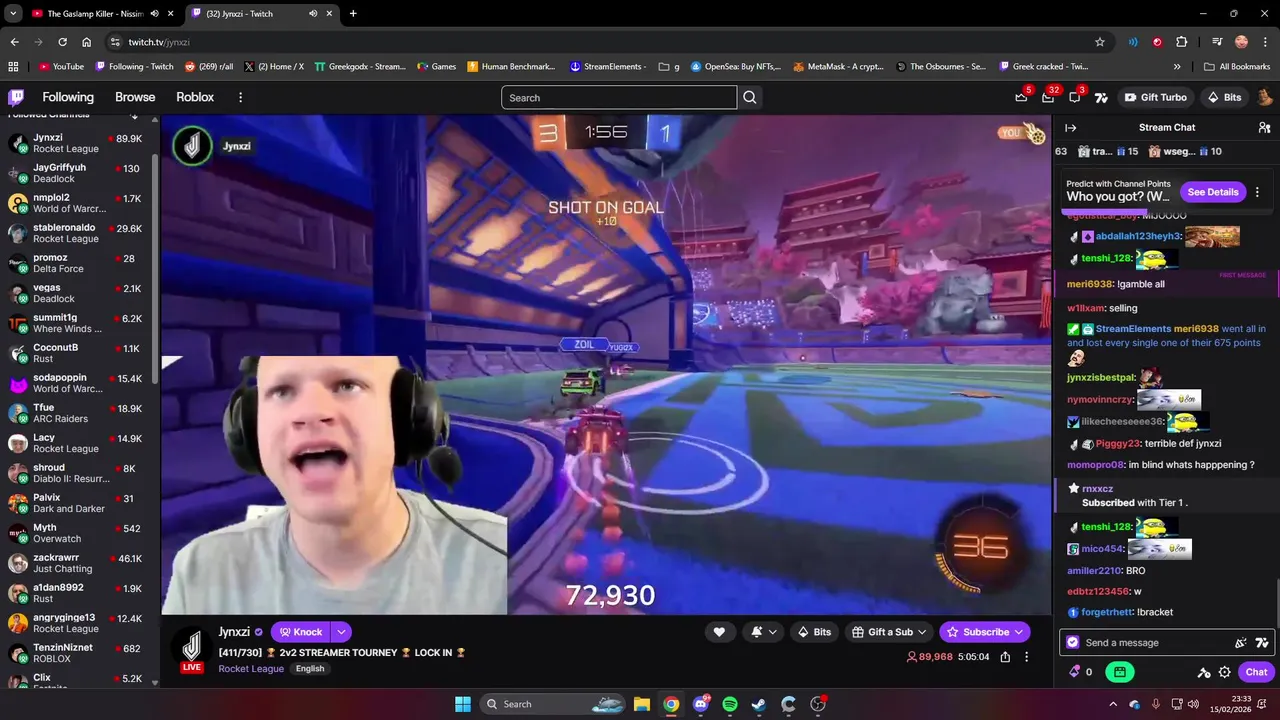Open All Bookmarks folder
The width and height of the screenshot is (1280, 720).
pos(1237,66)
